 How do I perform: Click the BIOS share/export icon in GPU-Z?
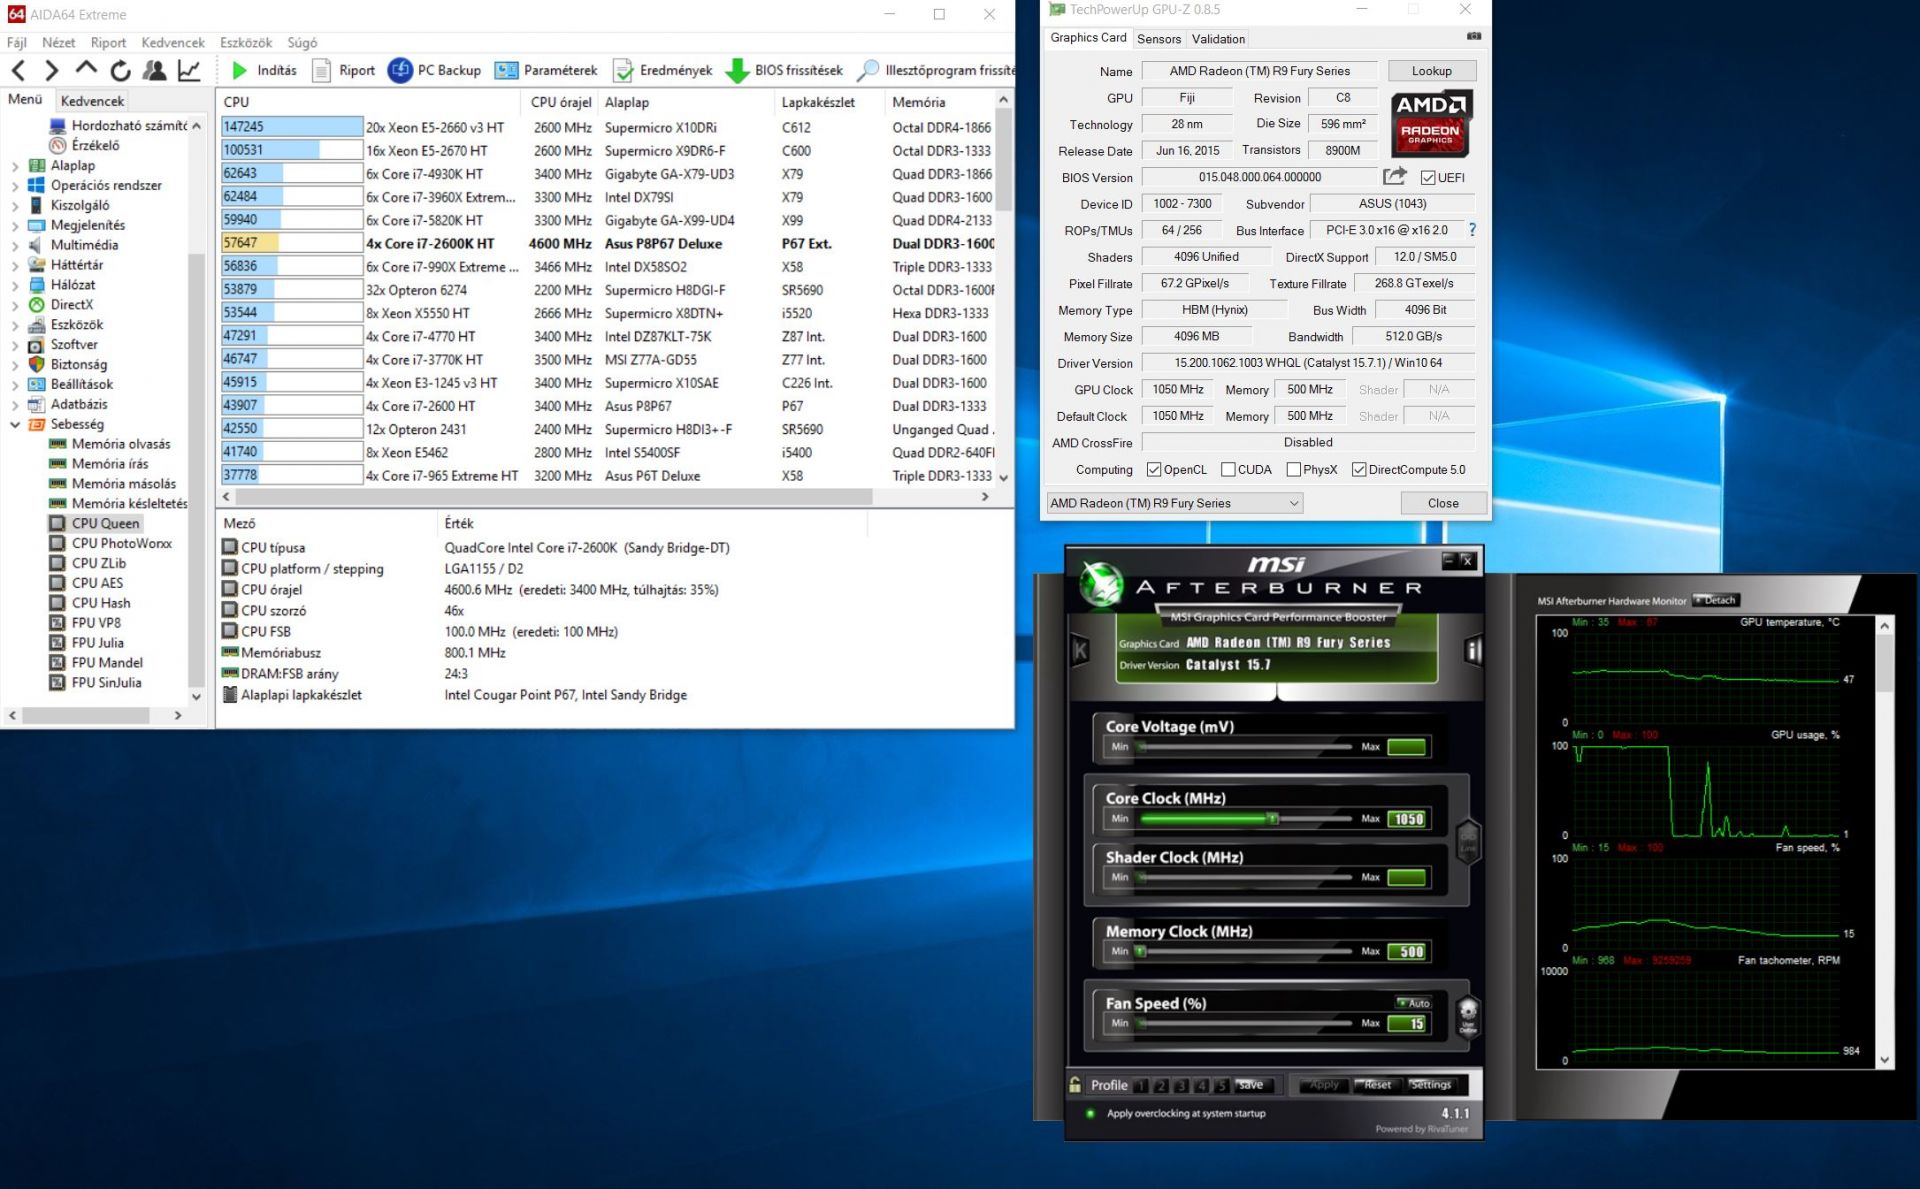[1394, 177]
